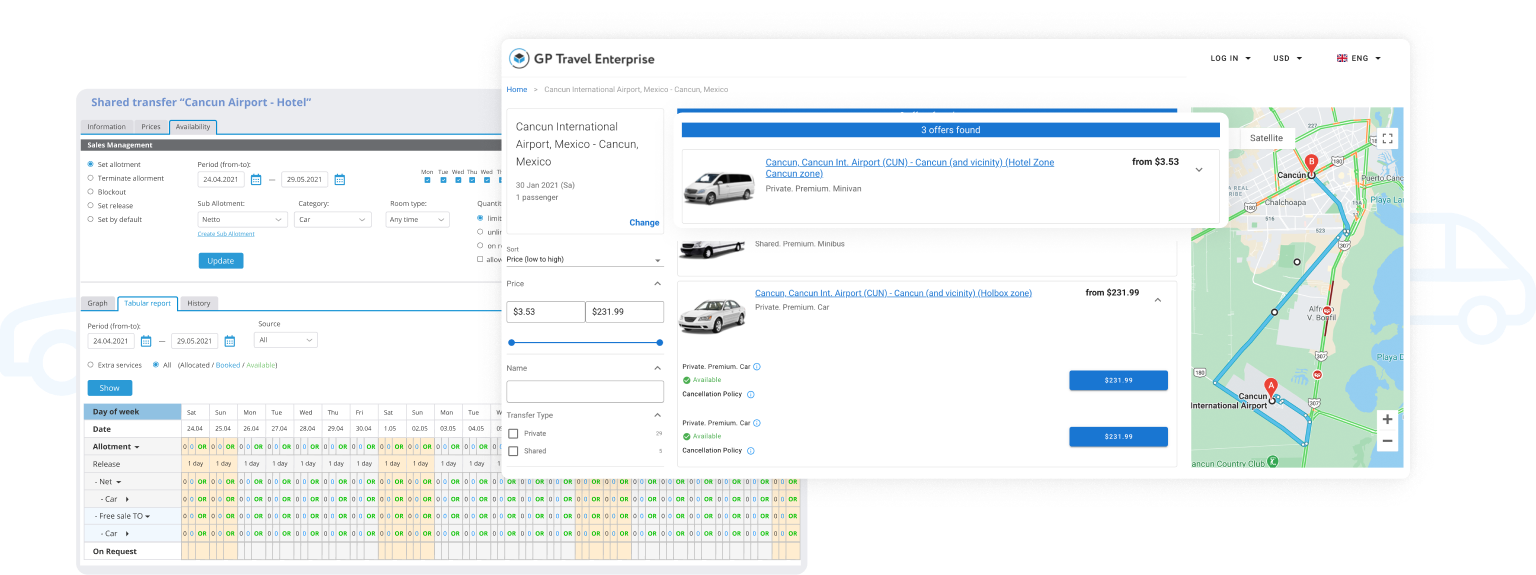The image size is (1536, 575).
Task: Select the Terminate allotment option
Action: (x=91, y=178)
